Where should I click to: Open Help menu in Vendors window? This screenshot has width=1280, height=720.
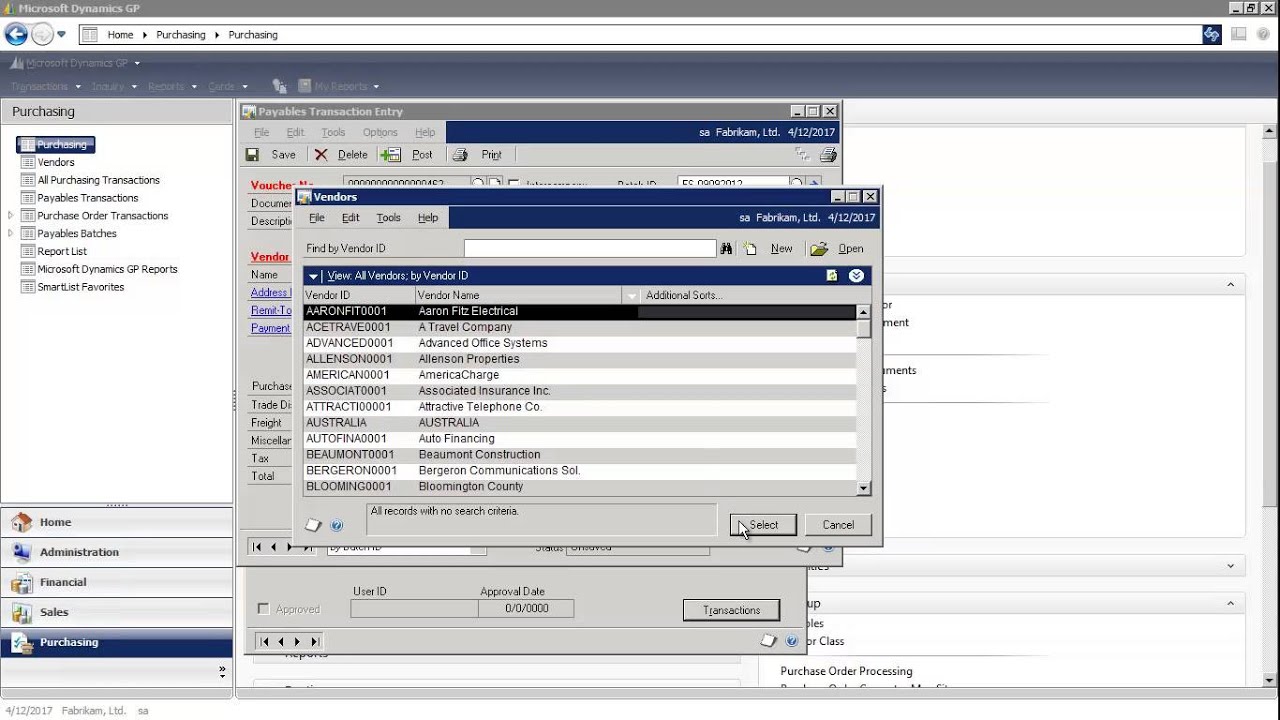click(x=428, y=218)
